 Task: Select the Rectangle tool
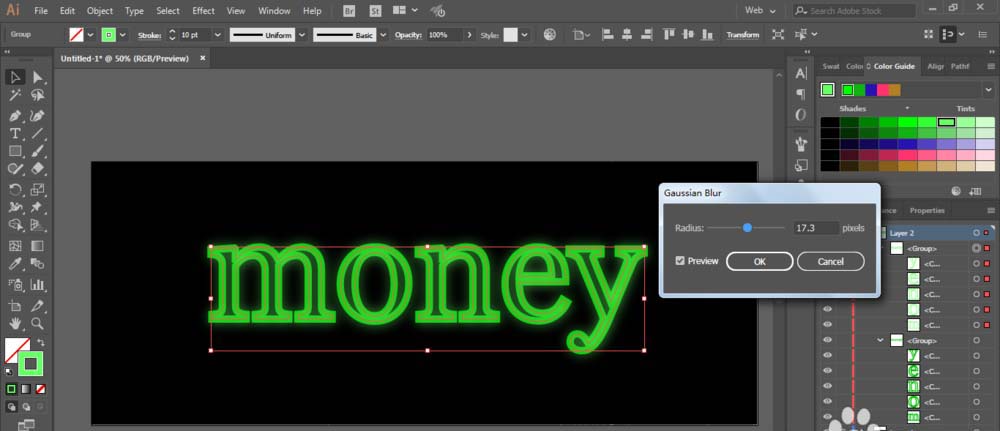click(15, 152)
